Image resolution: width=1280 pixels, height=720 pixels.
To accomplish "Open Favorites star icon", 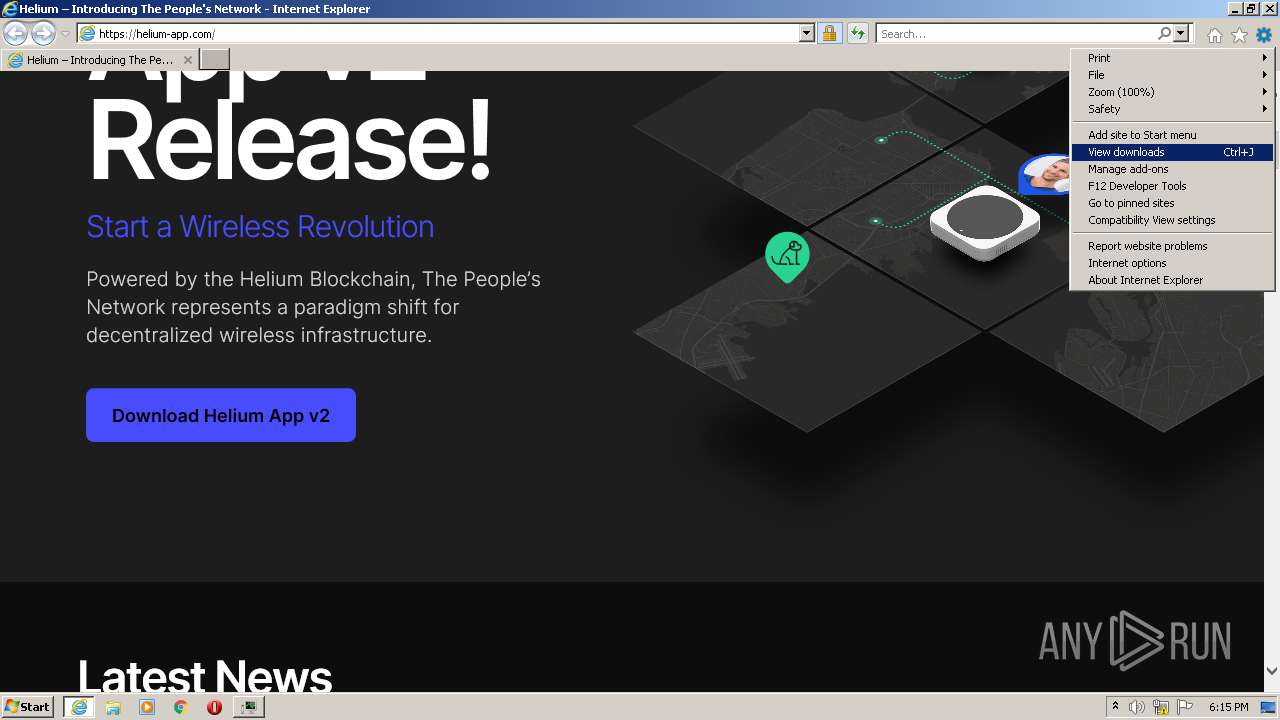I will 1239,35.
